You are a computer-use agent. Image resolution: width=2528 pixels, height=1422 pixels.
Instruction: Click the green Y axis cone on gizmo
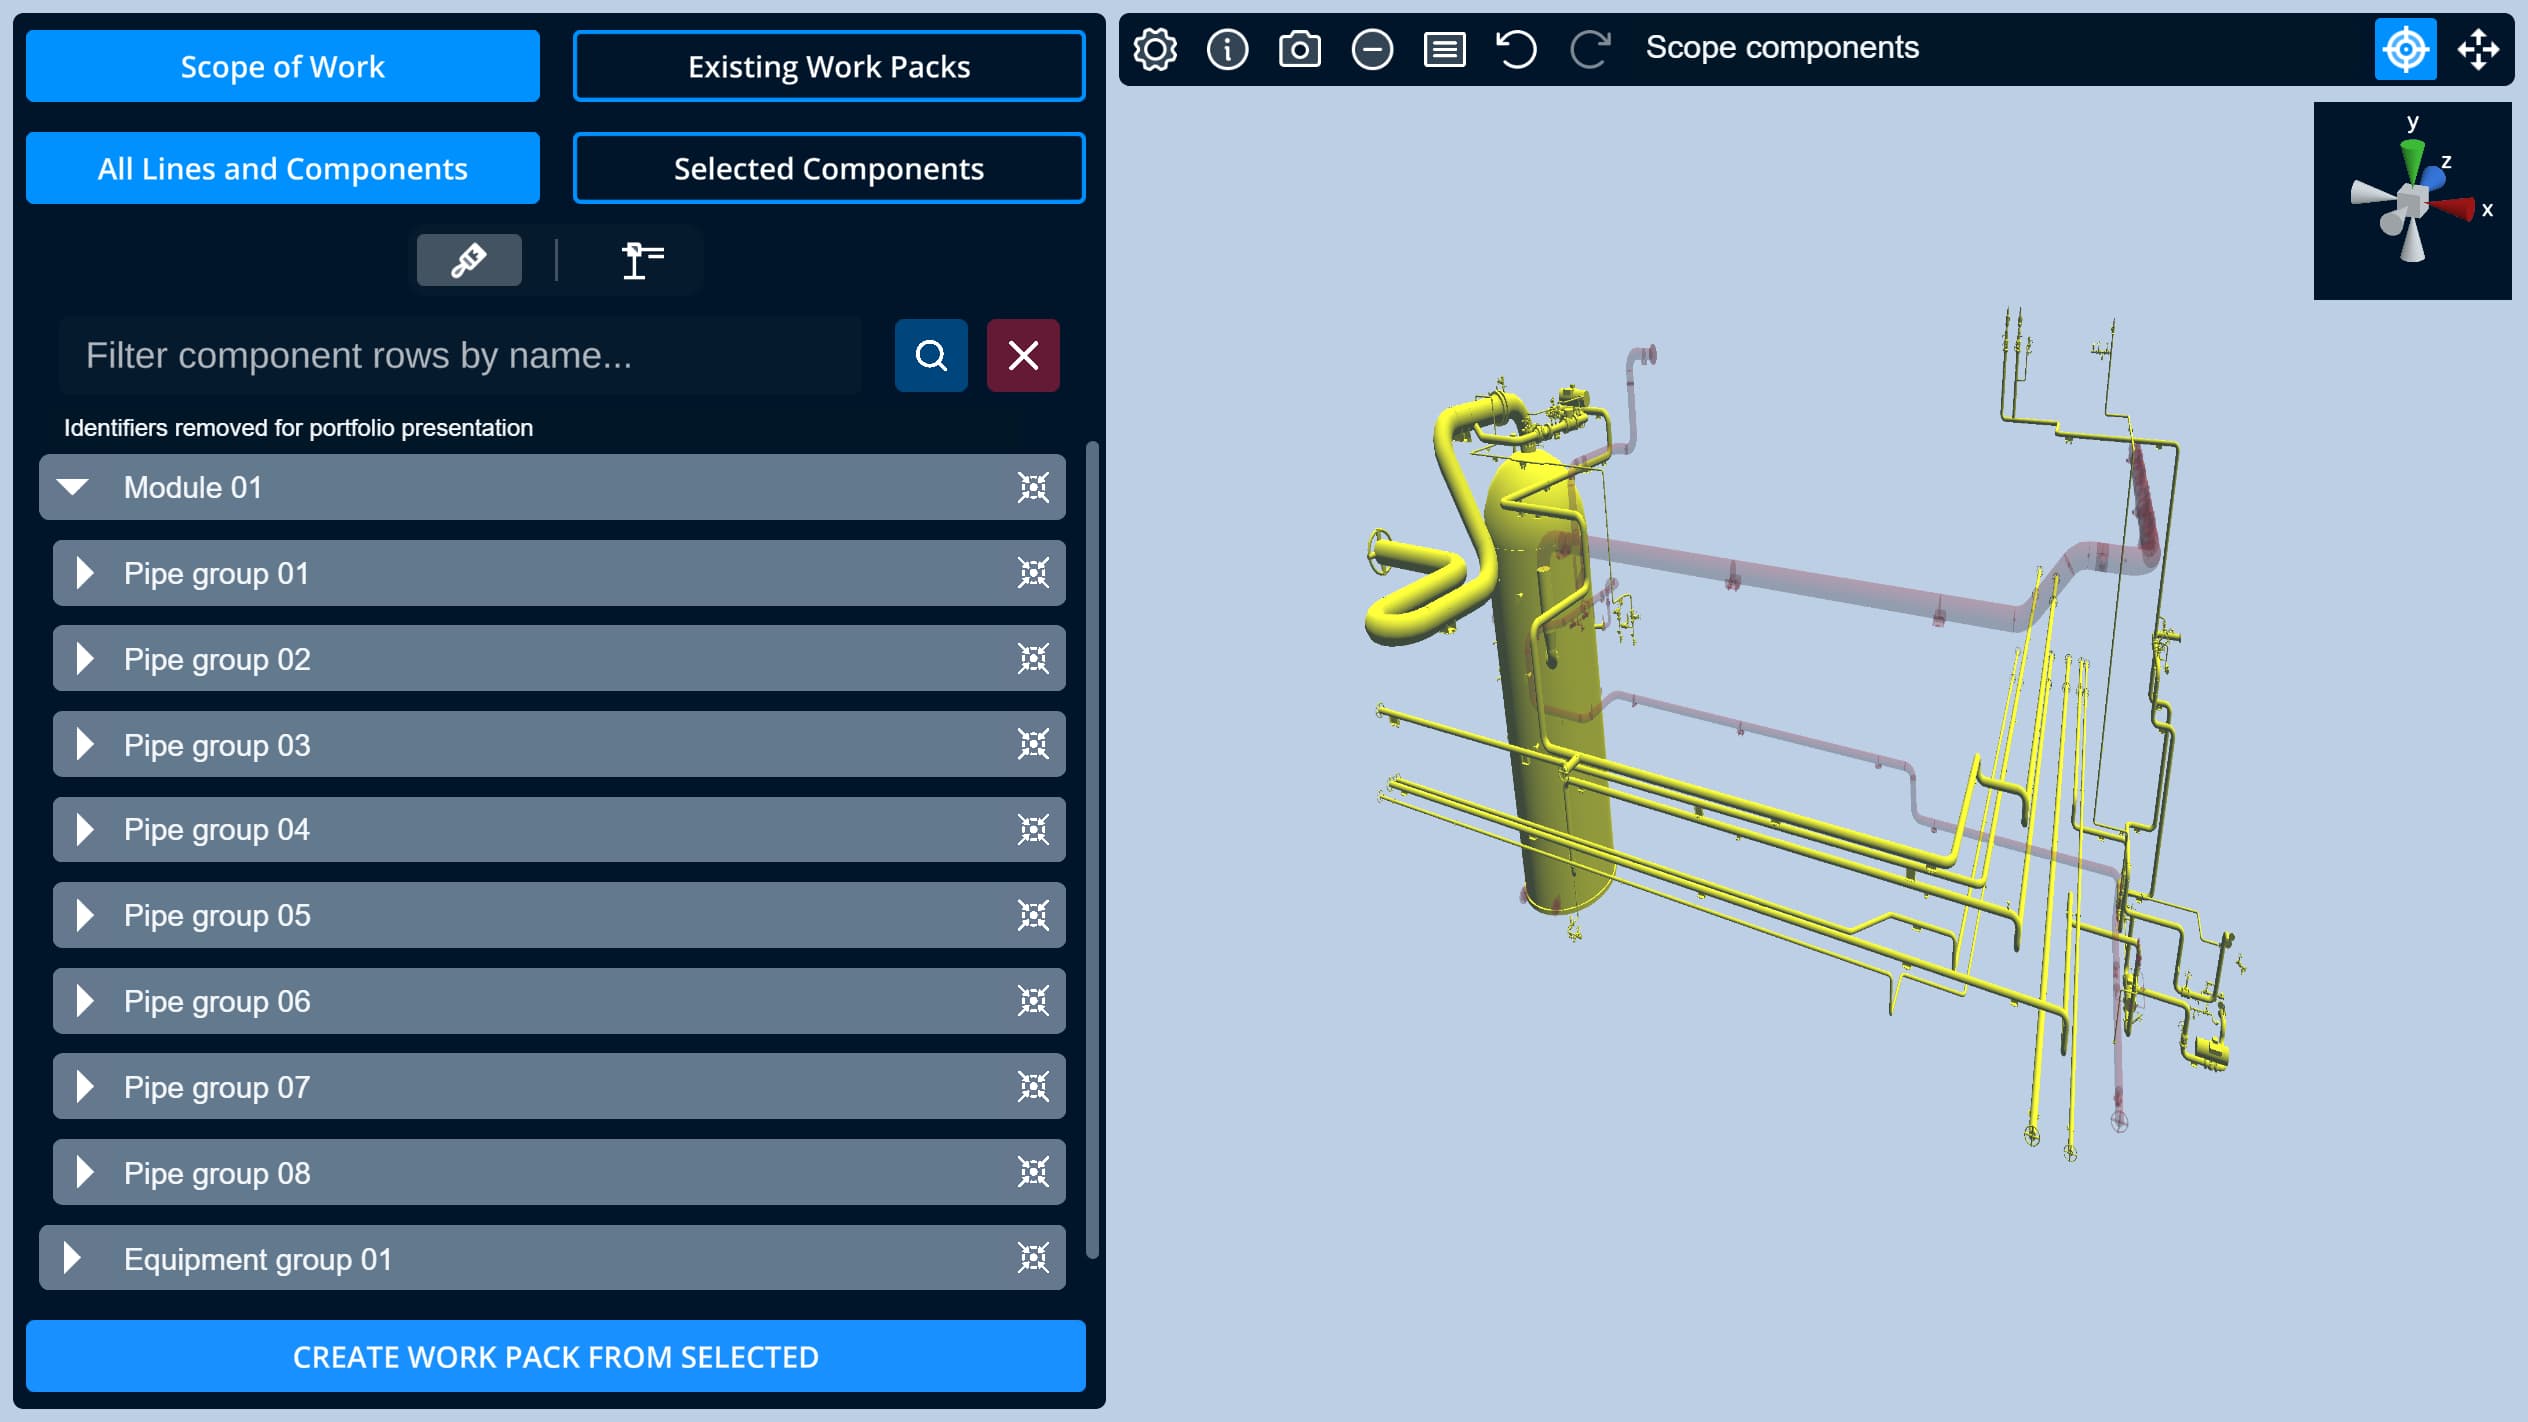2413,160
